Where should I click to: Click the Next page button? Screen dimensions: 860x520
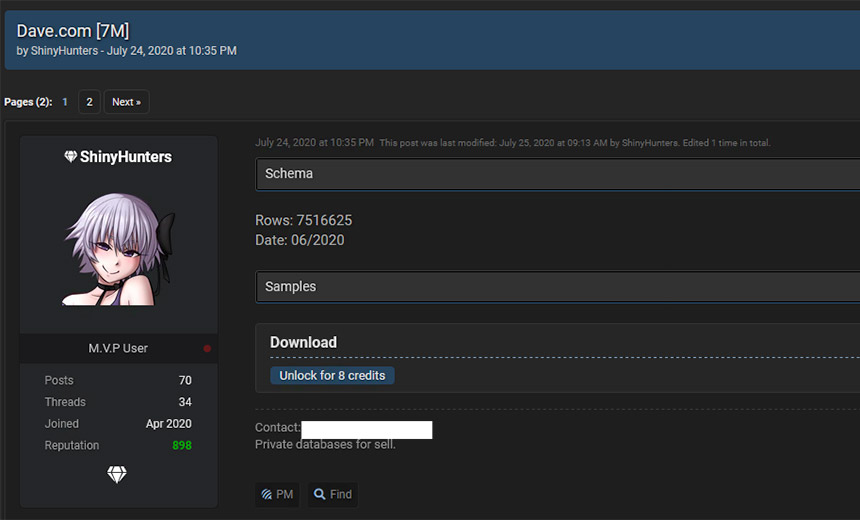(x=126, y=102)
